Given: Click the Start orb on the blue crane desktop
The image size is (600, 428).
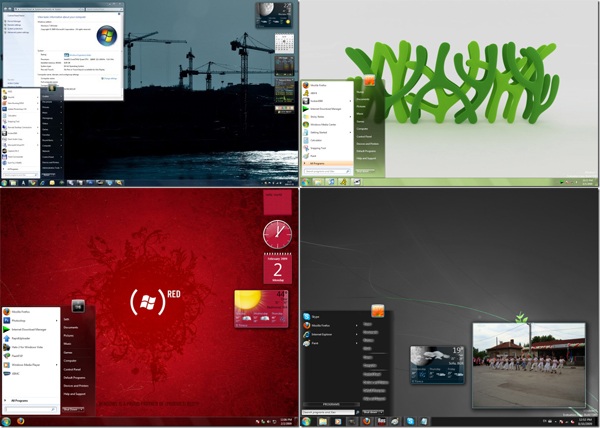Looking at the screenshot, I should [x=4, y=183].
